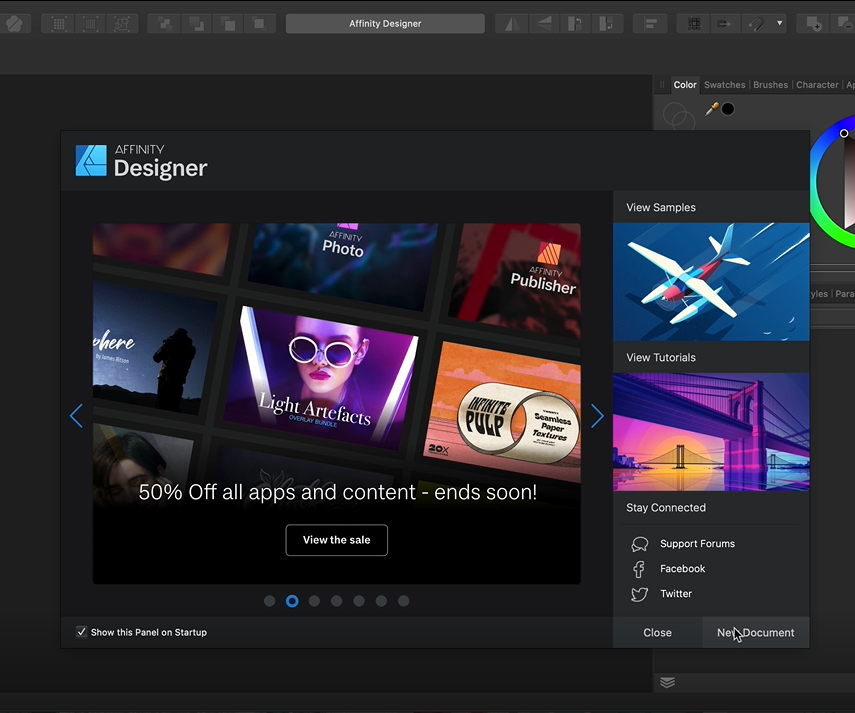The image size is (855, 713).
Task: Uncheck Show this Panel on Startup
Action: point(81,632)
